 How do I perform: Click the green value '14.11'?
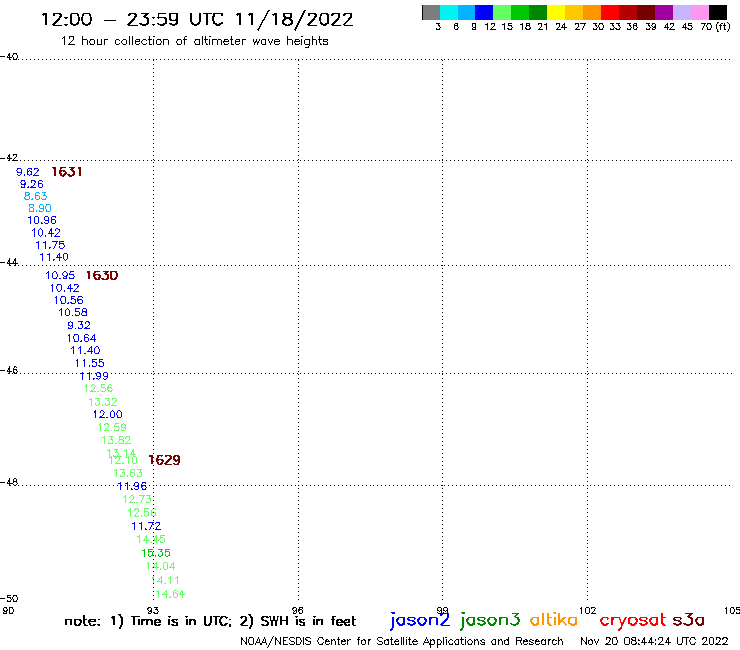coord(165,580)
